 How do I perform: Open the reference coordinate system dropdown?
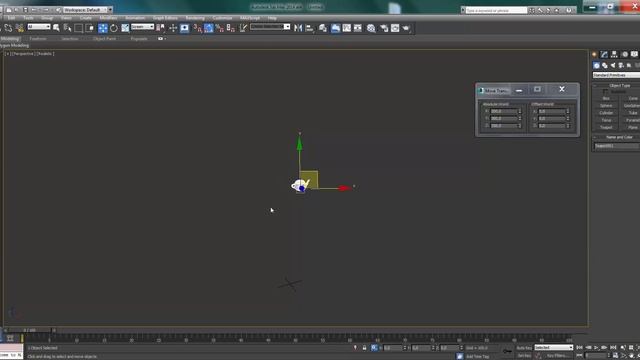click(142, 27)
